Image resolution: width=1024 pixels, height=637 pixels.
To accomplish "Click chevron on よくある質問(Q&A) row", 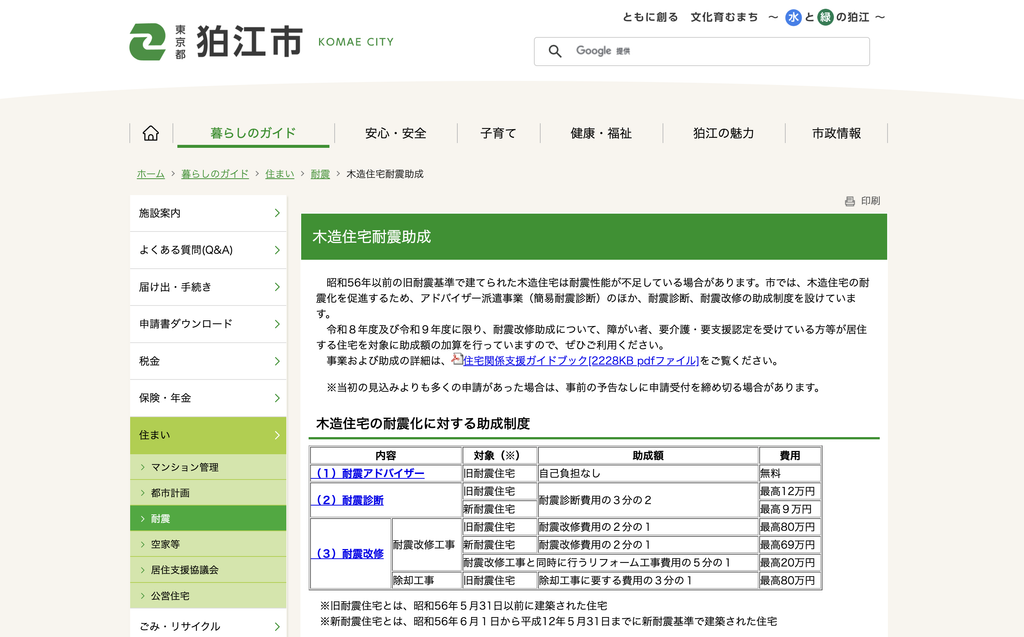I will [x=277, y=250].
